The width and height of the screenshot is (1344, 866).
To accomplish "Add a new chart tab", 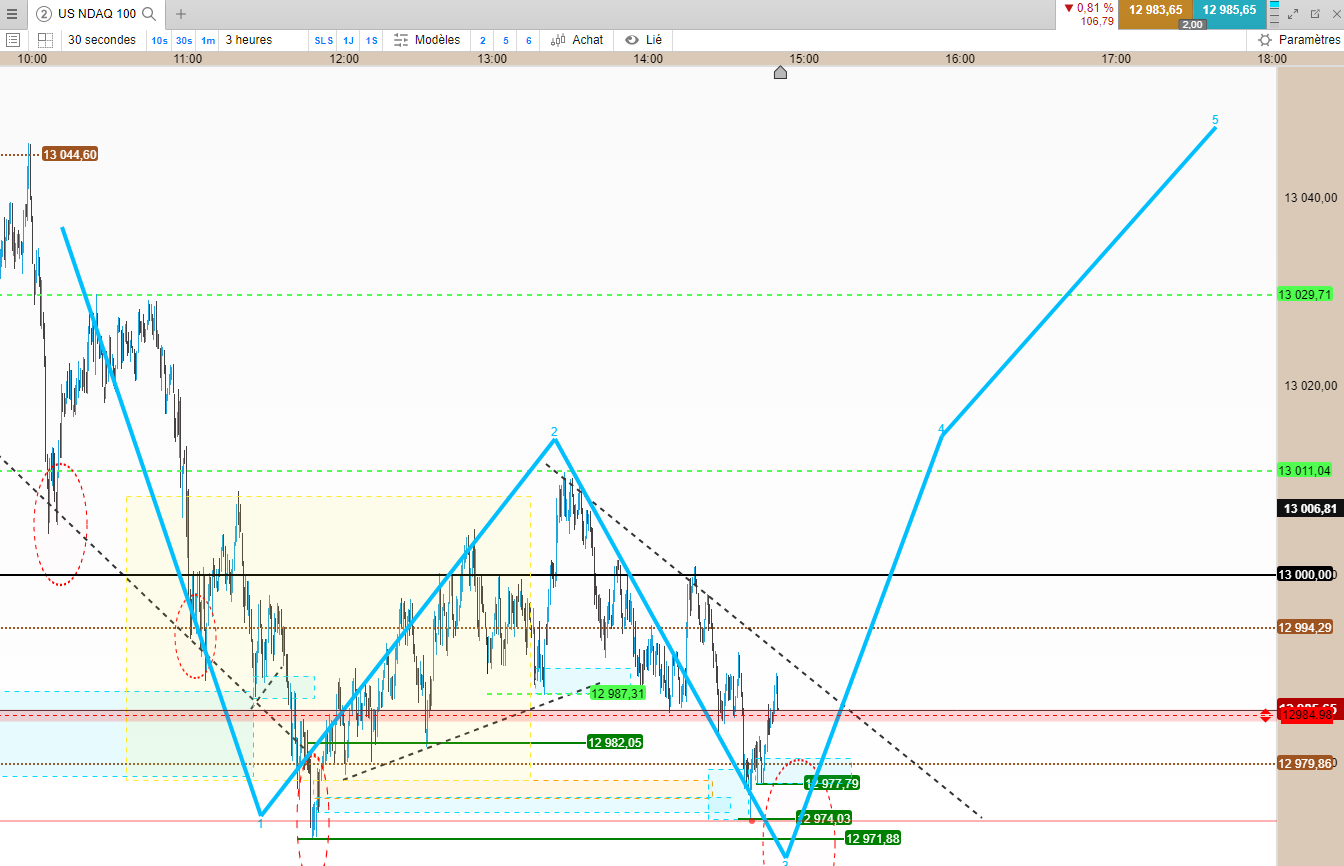I will pyautogui.click(x=181, y=14).
